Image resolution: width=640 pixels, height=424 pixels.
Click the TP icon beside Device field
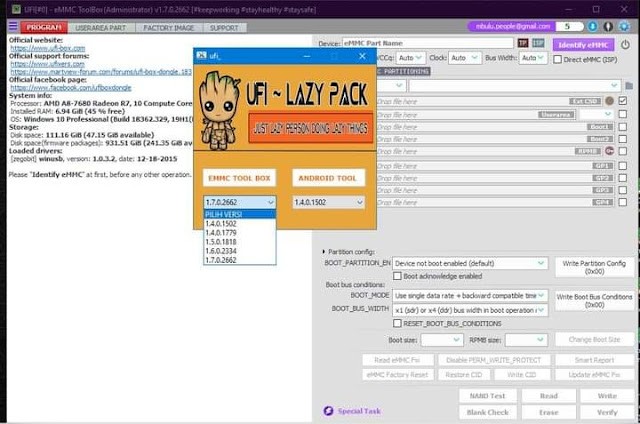[x=523, y=43]
